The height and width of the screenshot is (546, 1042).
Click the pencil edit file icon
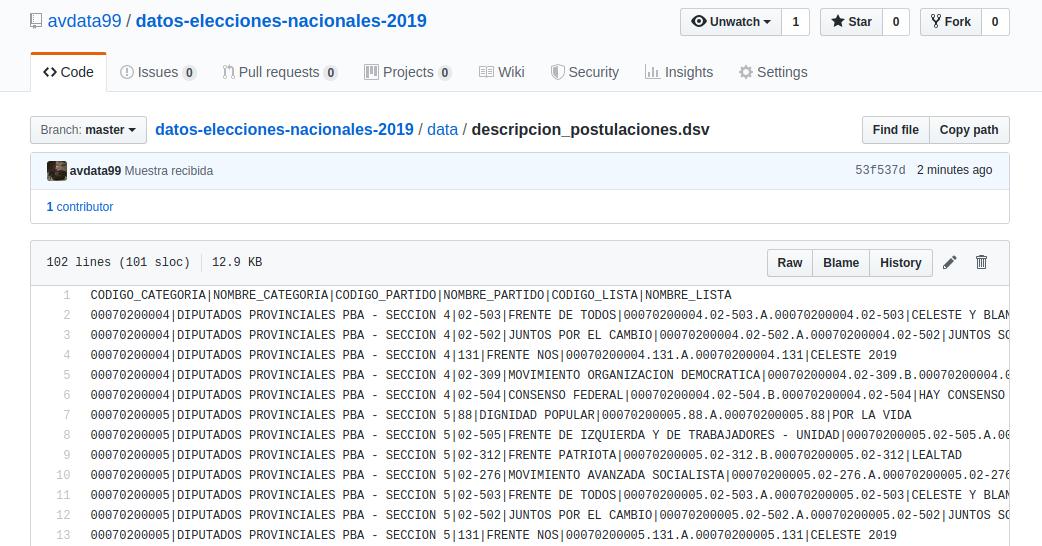[950, 262]
